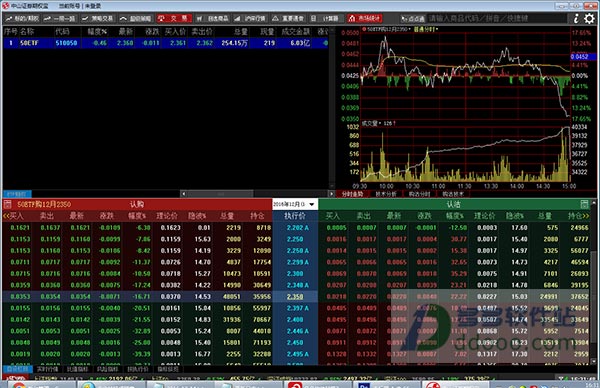
Task: Expand the expiry month dropdown
Action: coord(312,204)
